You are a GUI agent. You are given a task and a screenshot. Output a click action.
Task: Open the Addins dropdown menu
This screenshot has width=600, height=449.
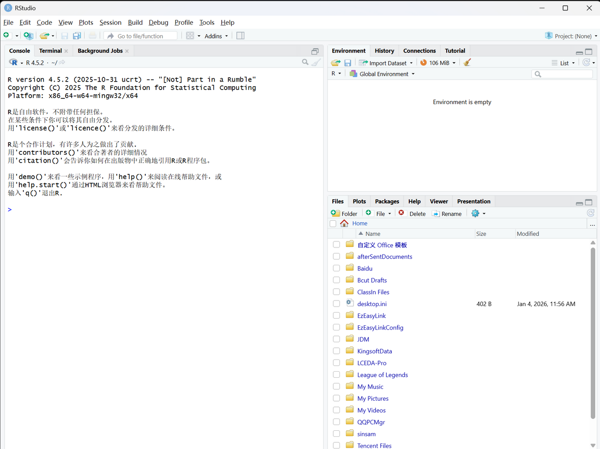[x=216, y=36]
